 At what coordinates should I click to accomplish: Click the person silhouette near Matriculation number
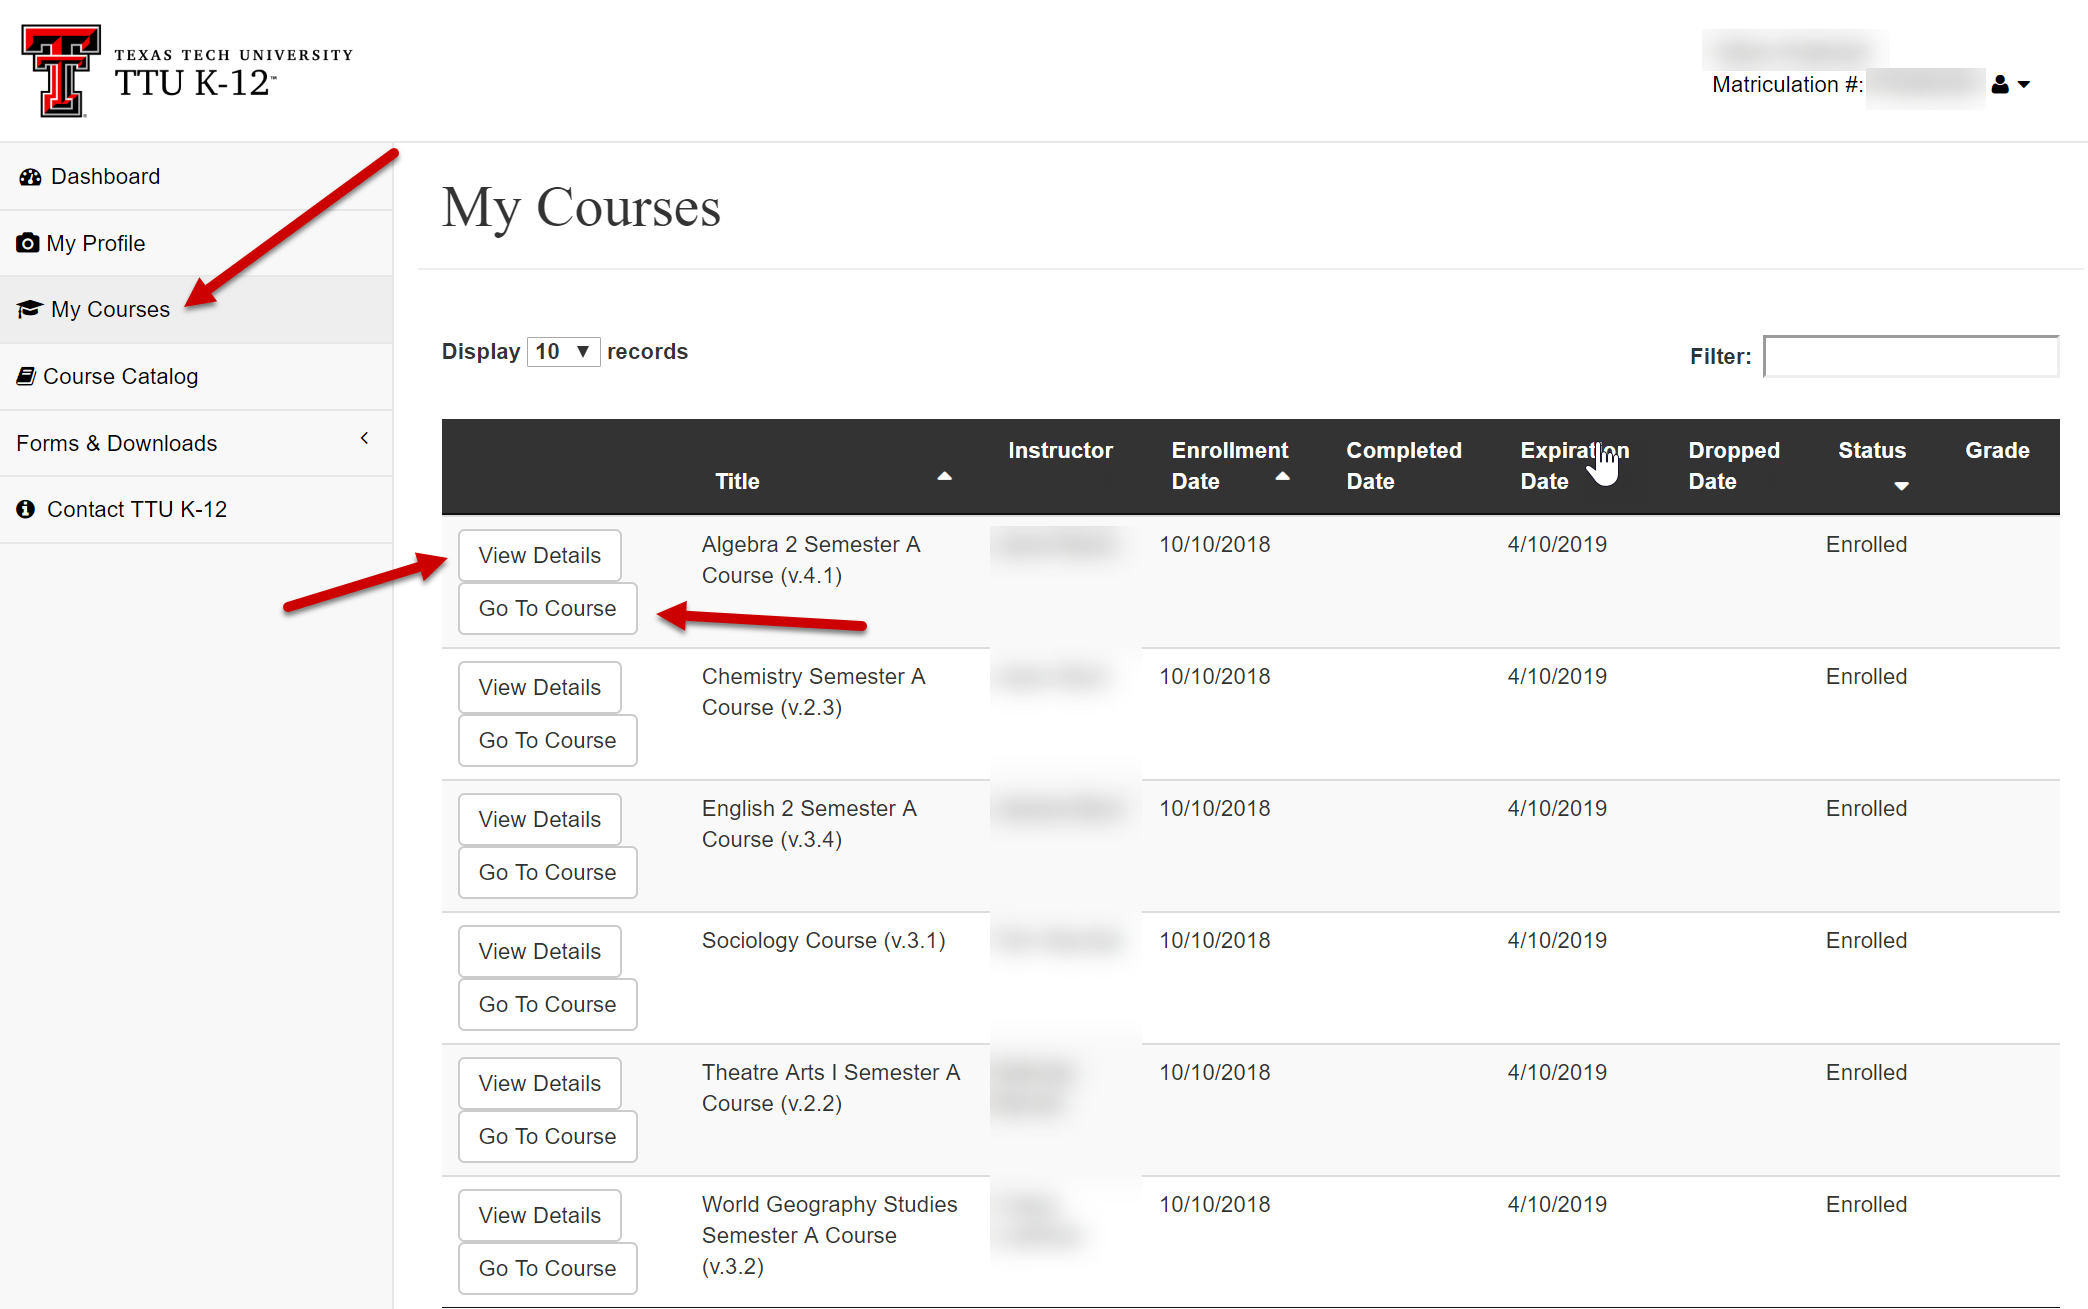[x=2001, y=84]
